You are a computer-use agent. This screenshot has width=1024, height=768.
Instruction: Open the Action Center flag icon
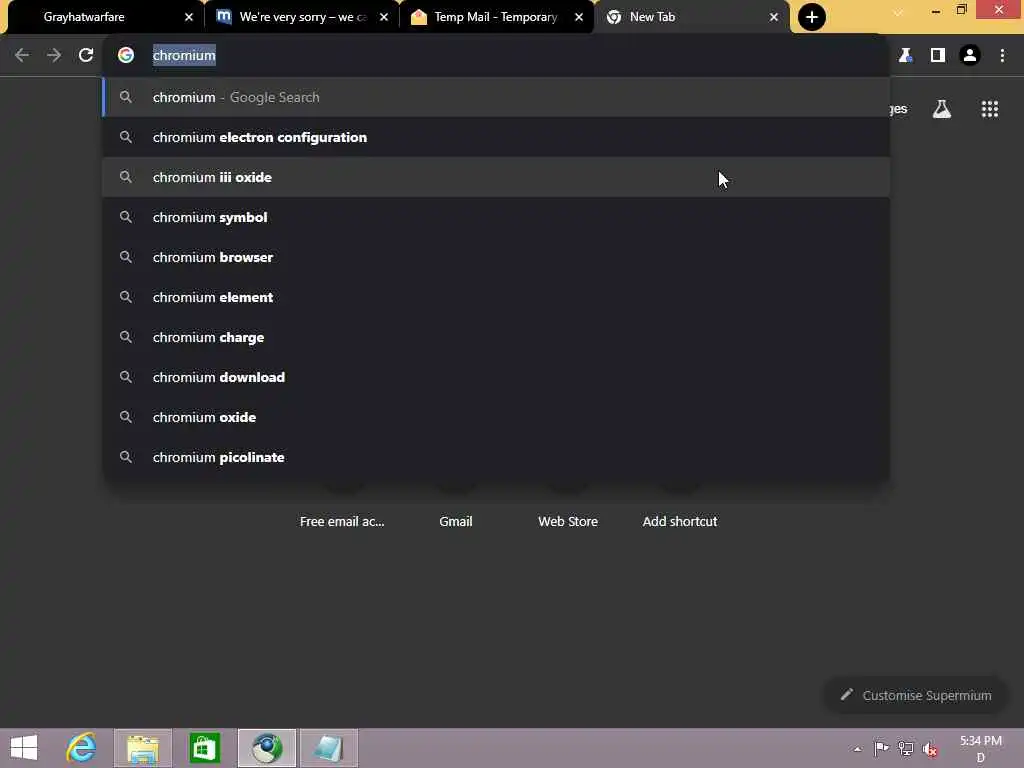pyautogui.click(x=881, y=748)
